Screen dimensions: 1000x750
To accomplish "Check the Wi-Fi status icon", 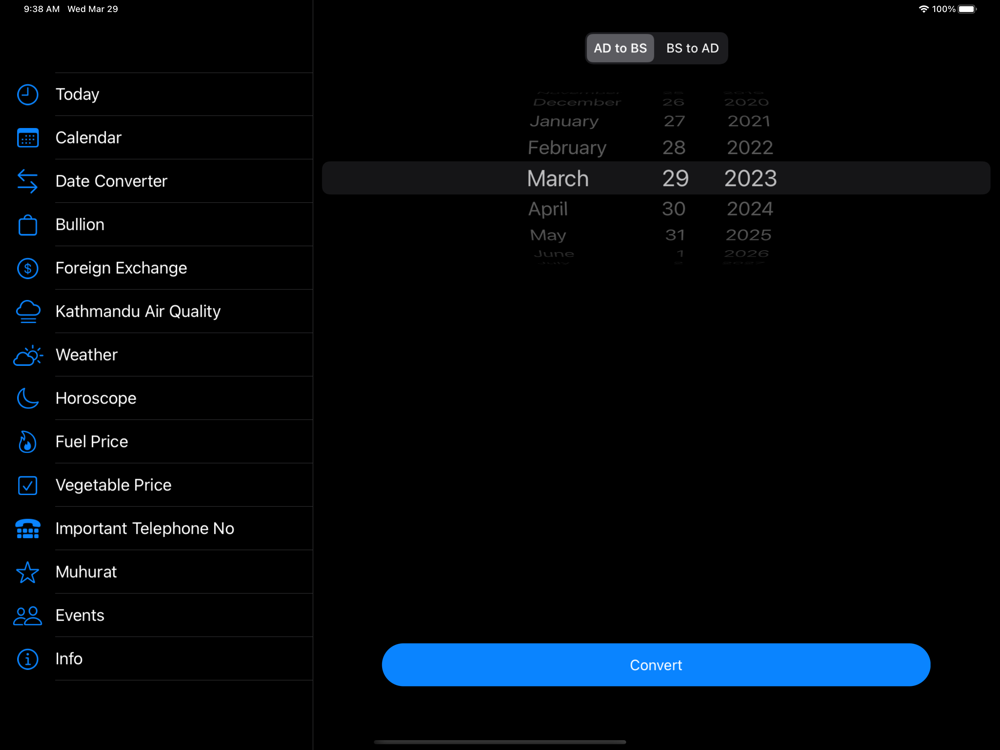I will (x=923, y=9).
